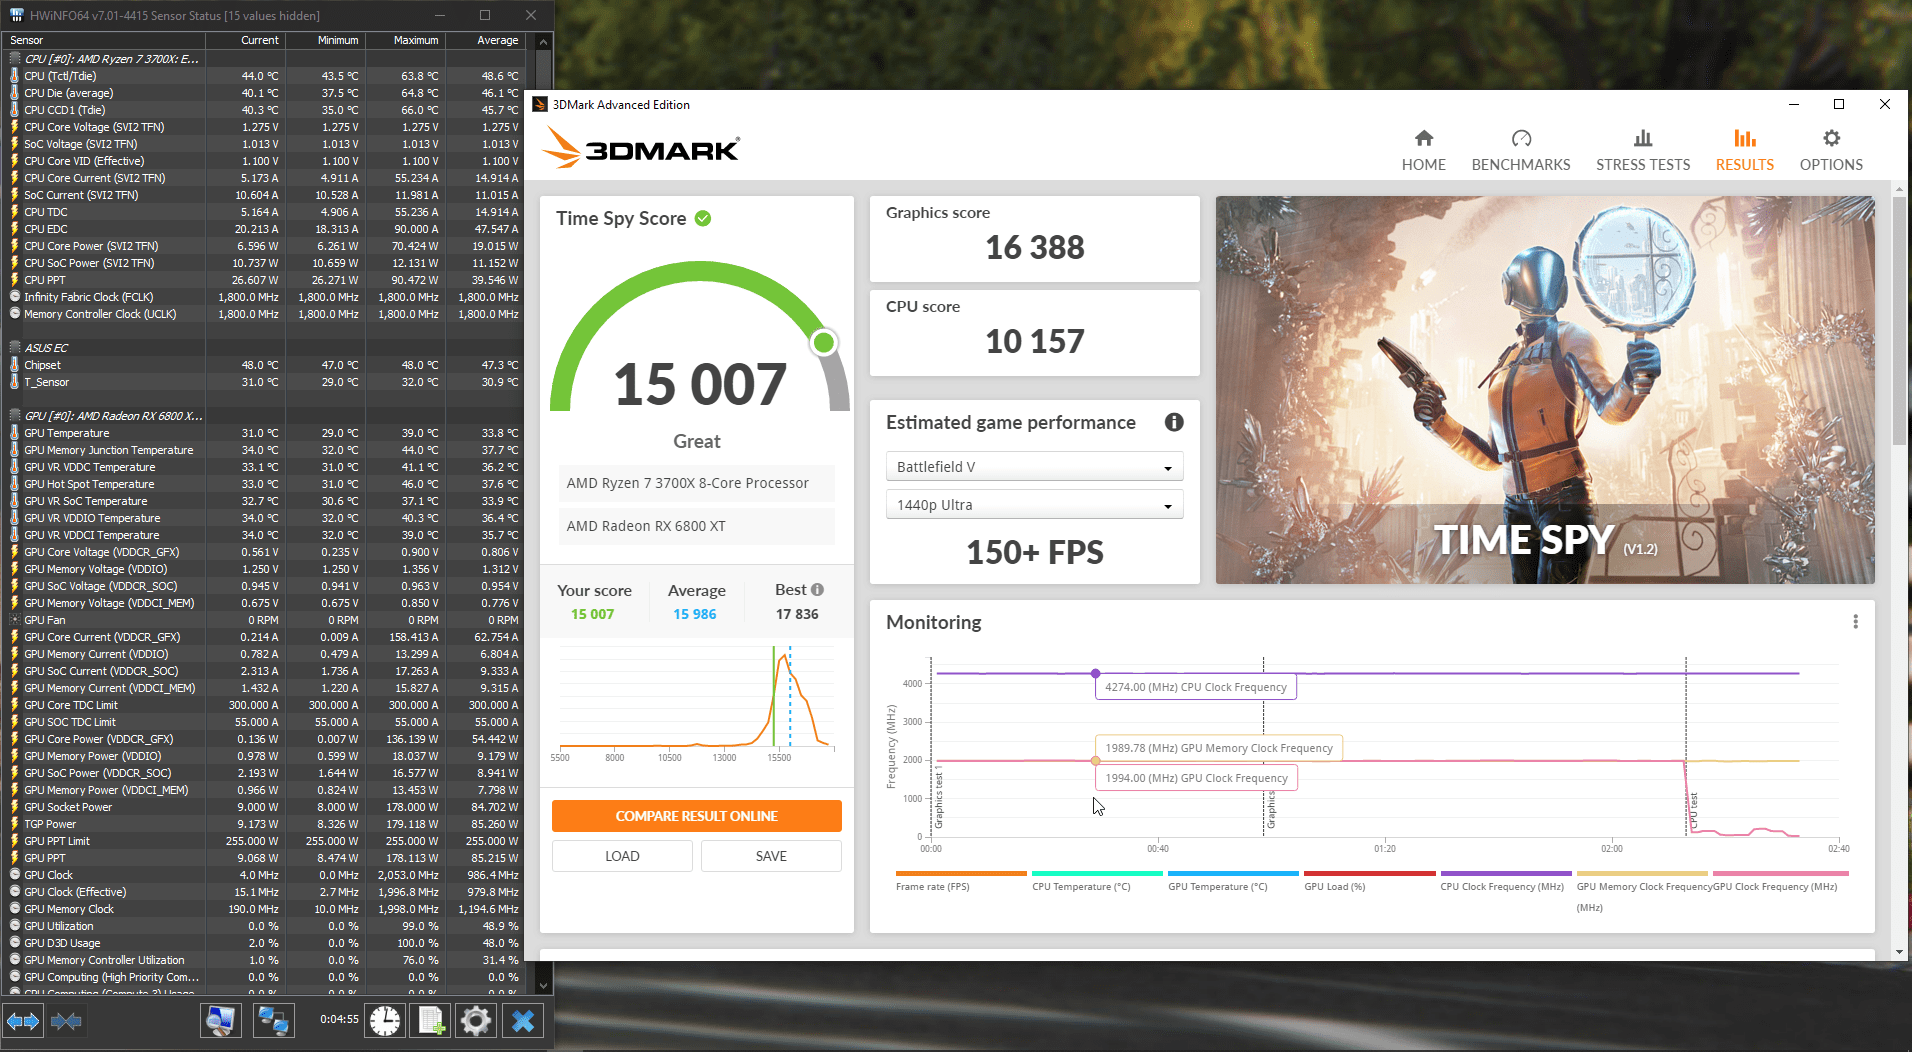Open HWiNFO summary monitor with magnifier icon
1912x1052 pixels.
[221, 1021]
